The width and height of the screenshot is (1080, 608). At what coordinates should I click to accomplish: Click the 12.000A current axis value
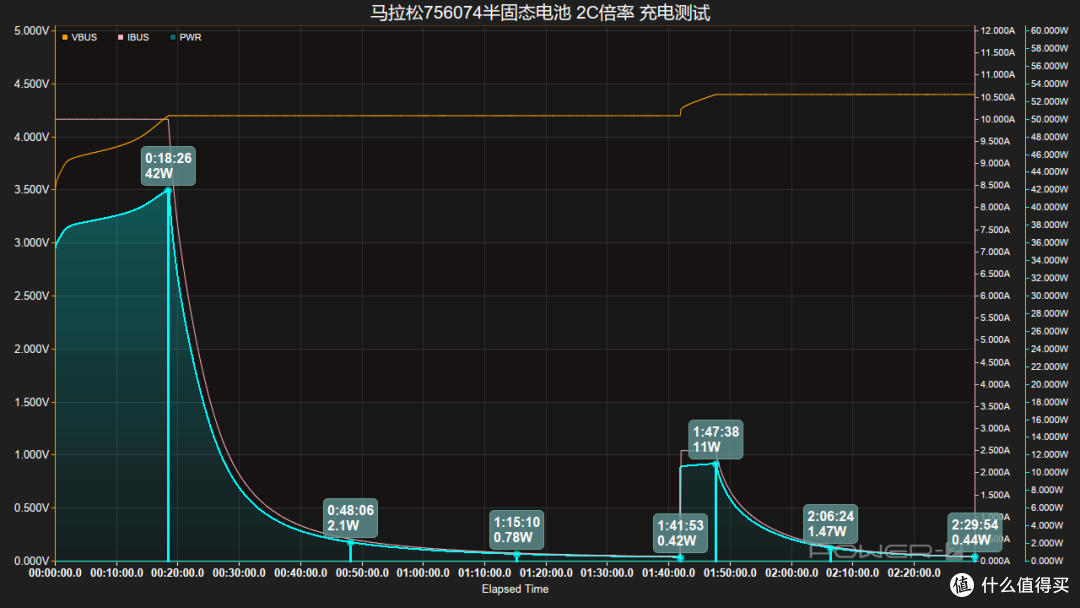[x=997, y=31]
